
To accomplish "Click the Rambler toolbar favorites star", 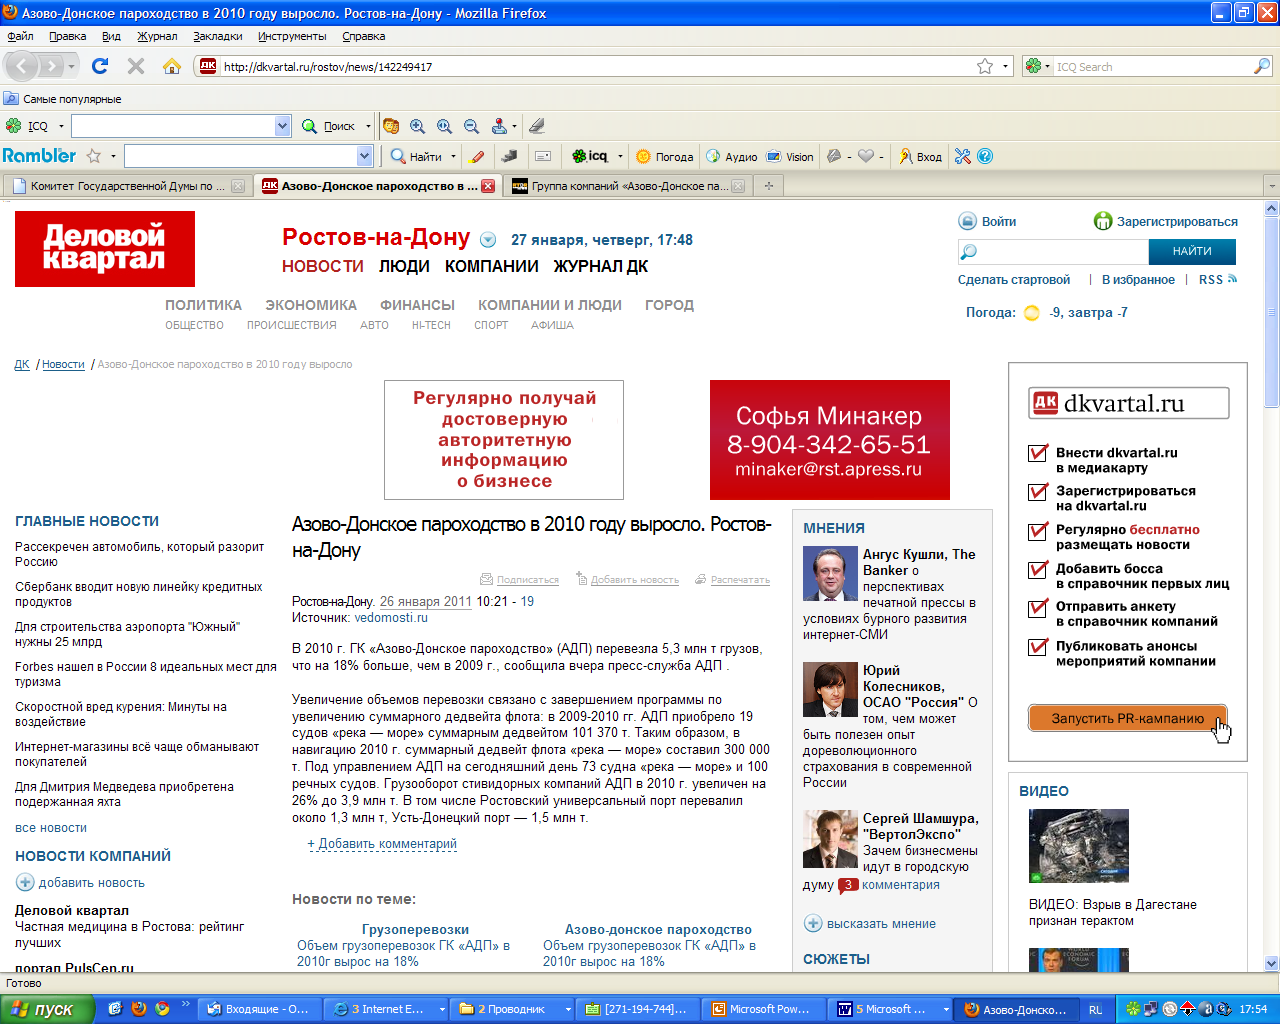I will (94, 156).
